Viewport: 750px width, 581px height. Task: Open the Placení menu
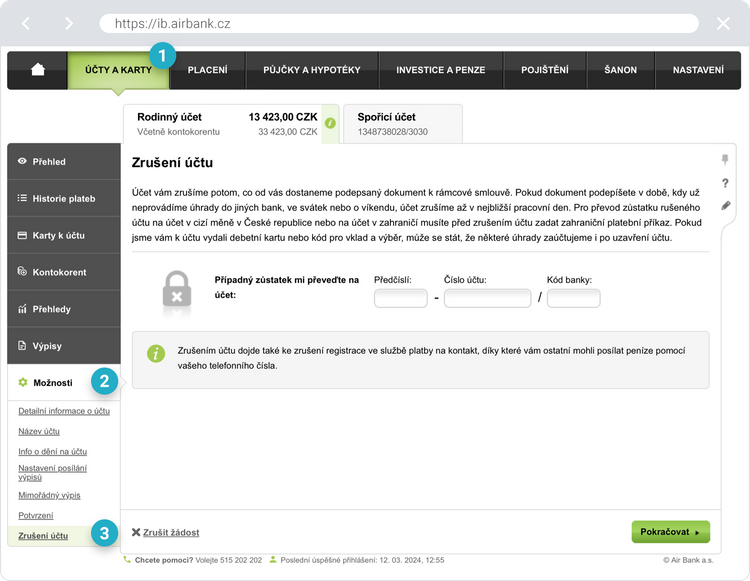207,70
